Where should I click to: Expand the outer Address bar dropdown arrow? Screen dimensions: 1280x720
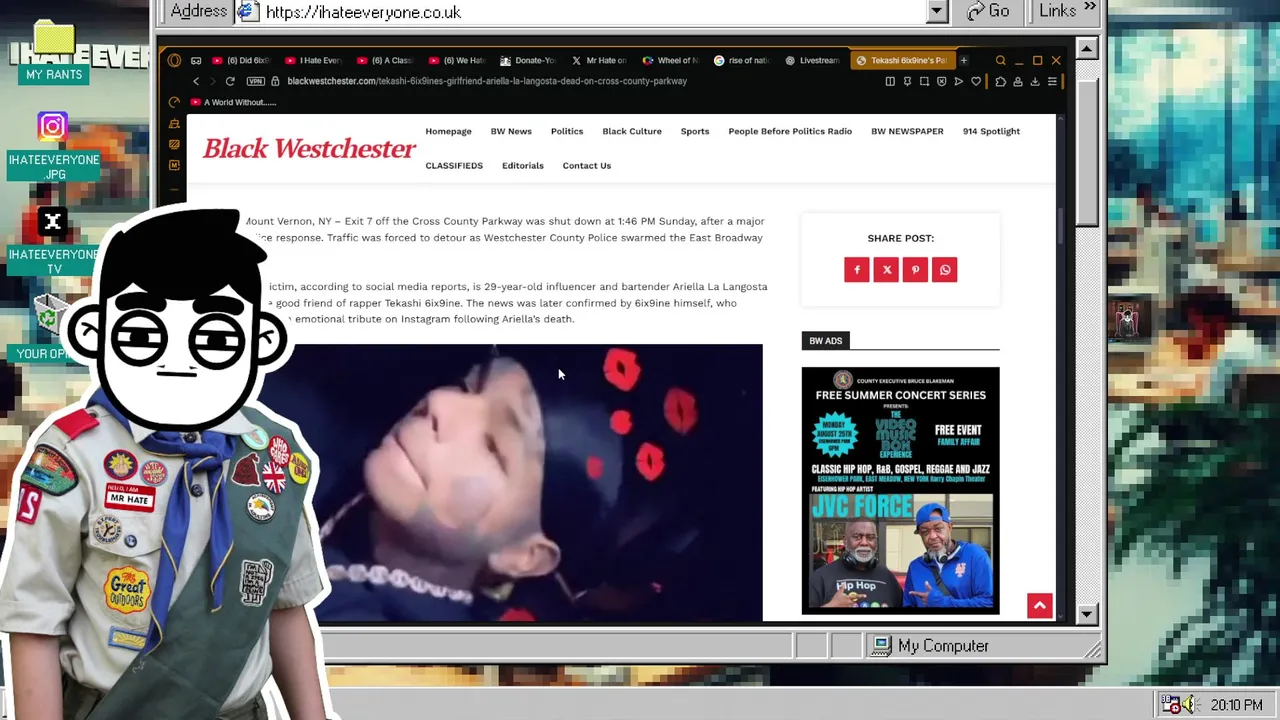[936, 11]
